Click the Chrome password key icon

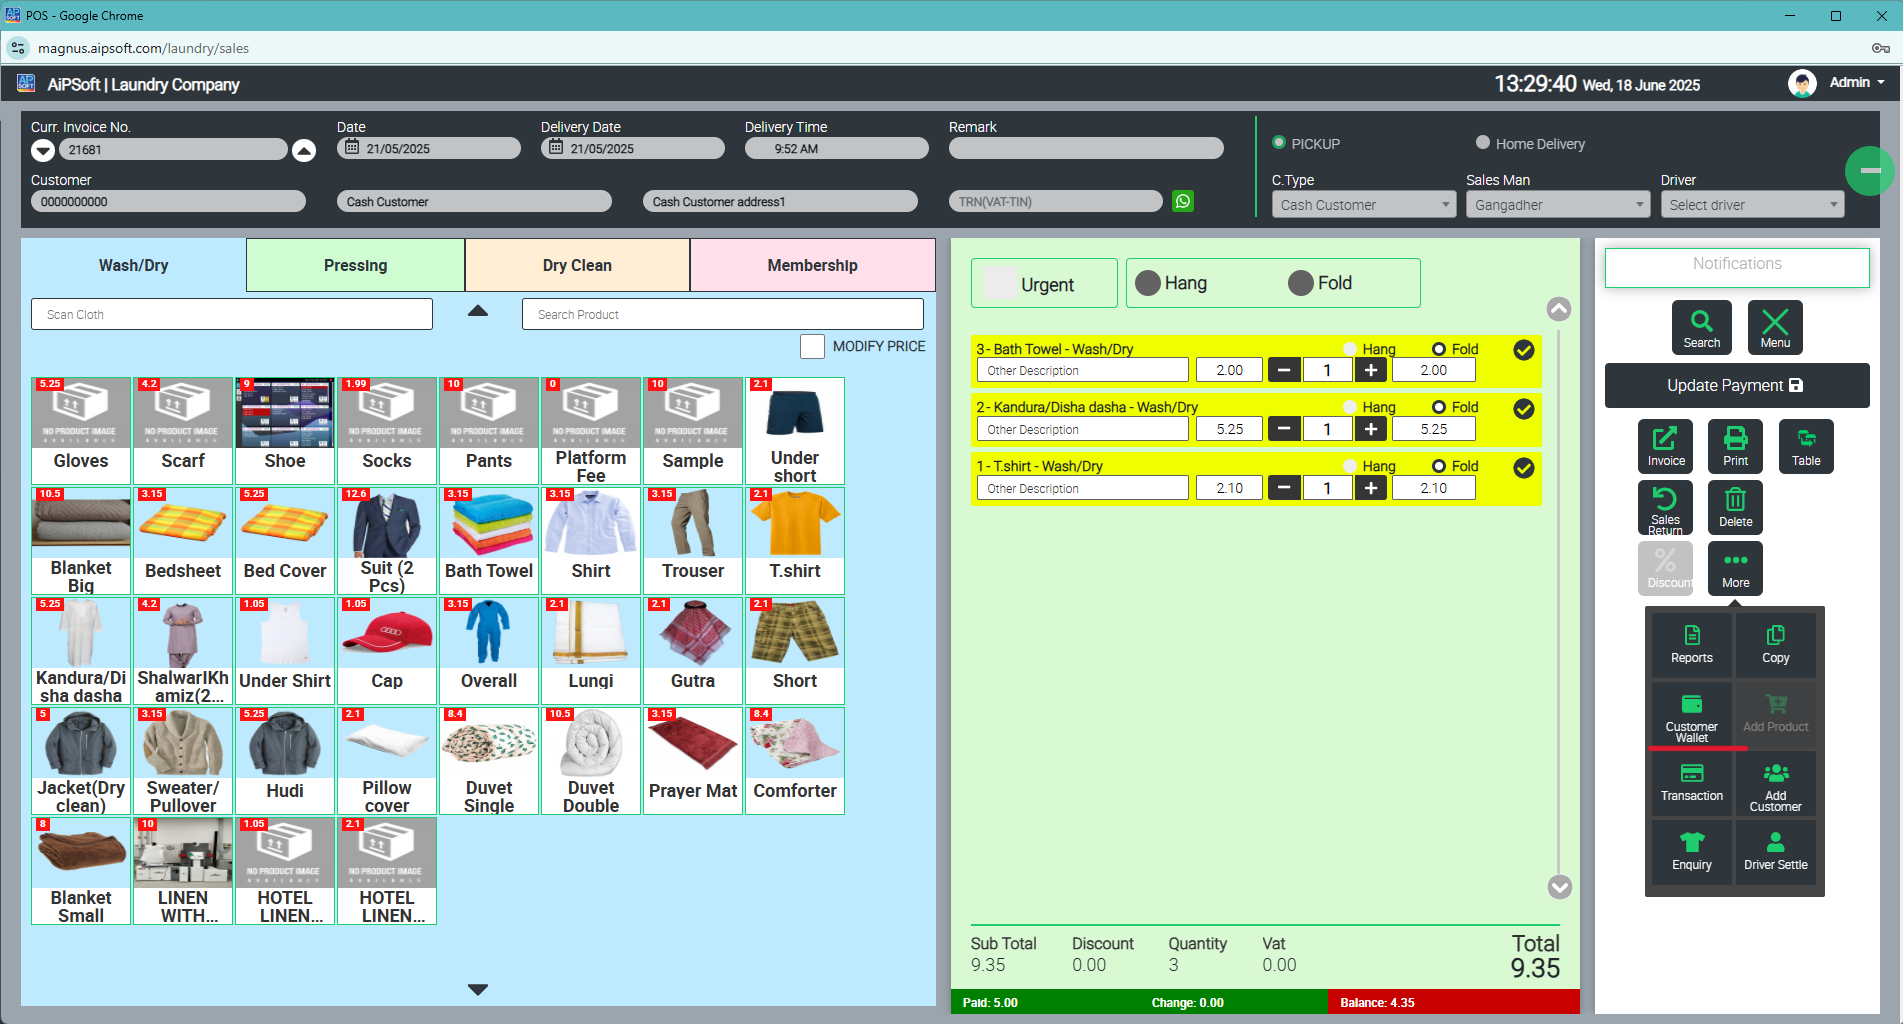point(1880,48)
